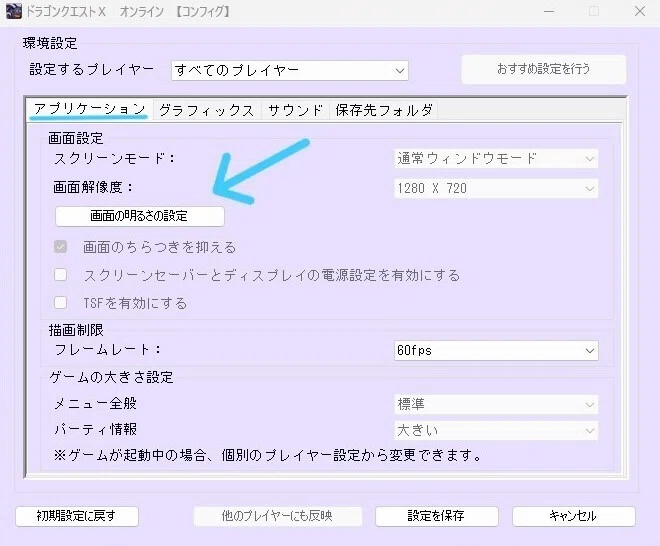
Task: Enable the TSFを有効にする checkbox
Action: point(61,303)
